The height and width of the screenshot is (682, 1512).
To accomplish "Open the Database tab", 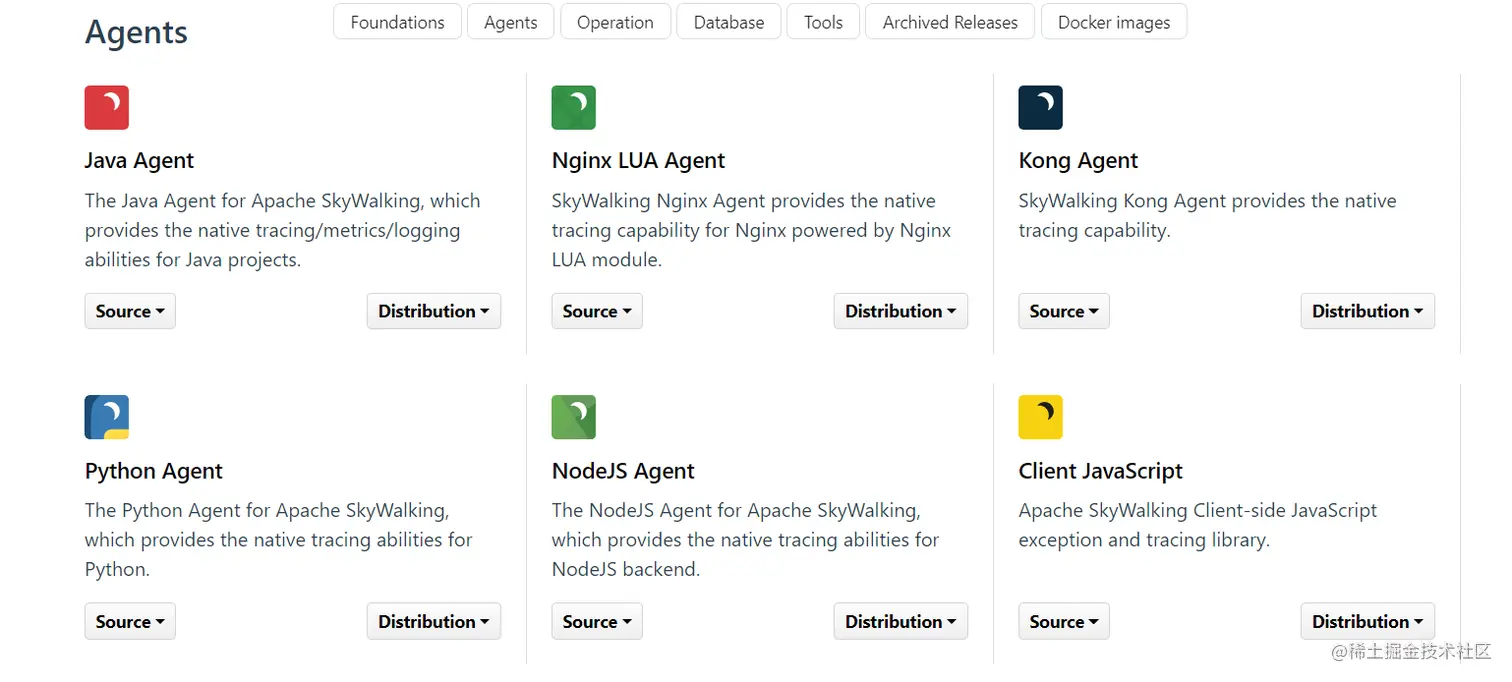I will 728,22.
